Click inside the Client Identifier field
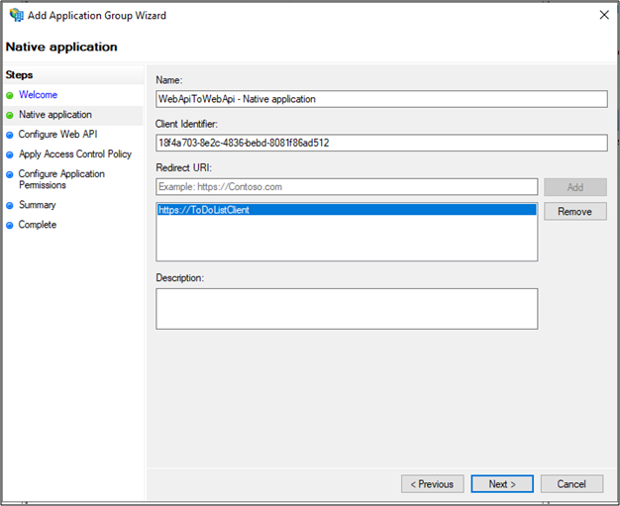 click(x=382, y=143)
